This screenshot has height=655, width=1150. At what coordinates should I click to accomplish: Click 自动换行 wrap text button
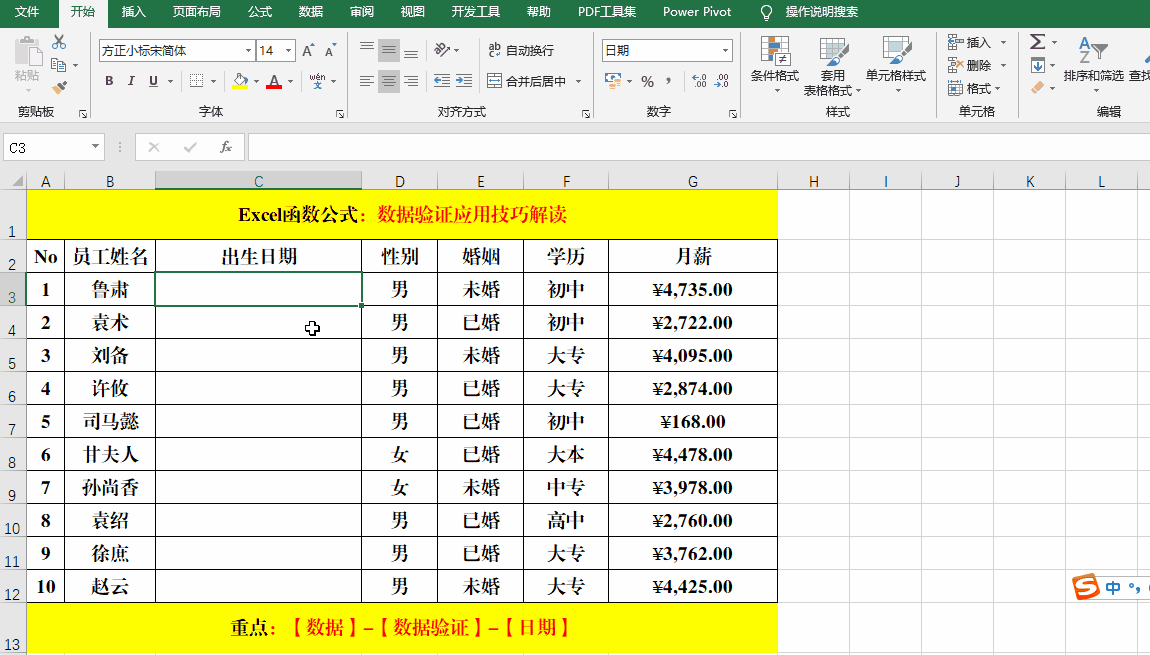521,50
